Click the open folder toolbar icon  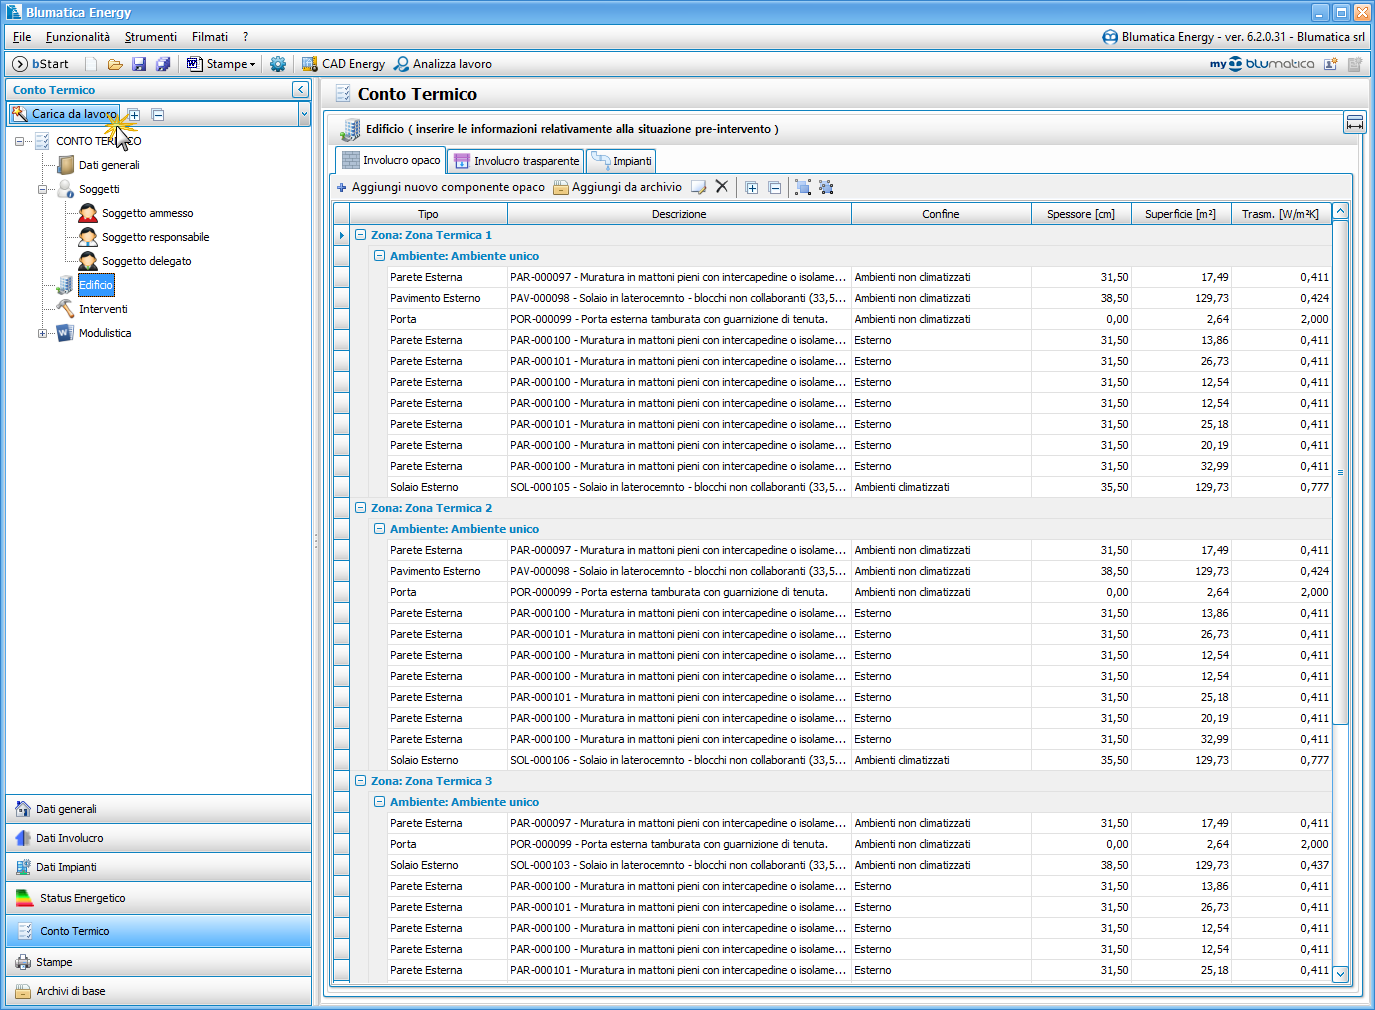pyautogui.click(x=115, y=64)
